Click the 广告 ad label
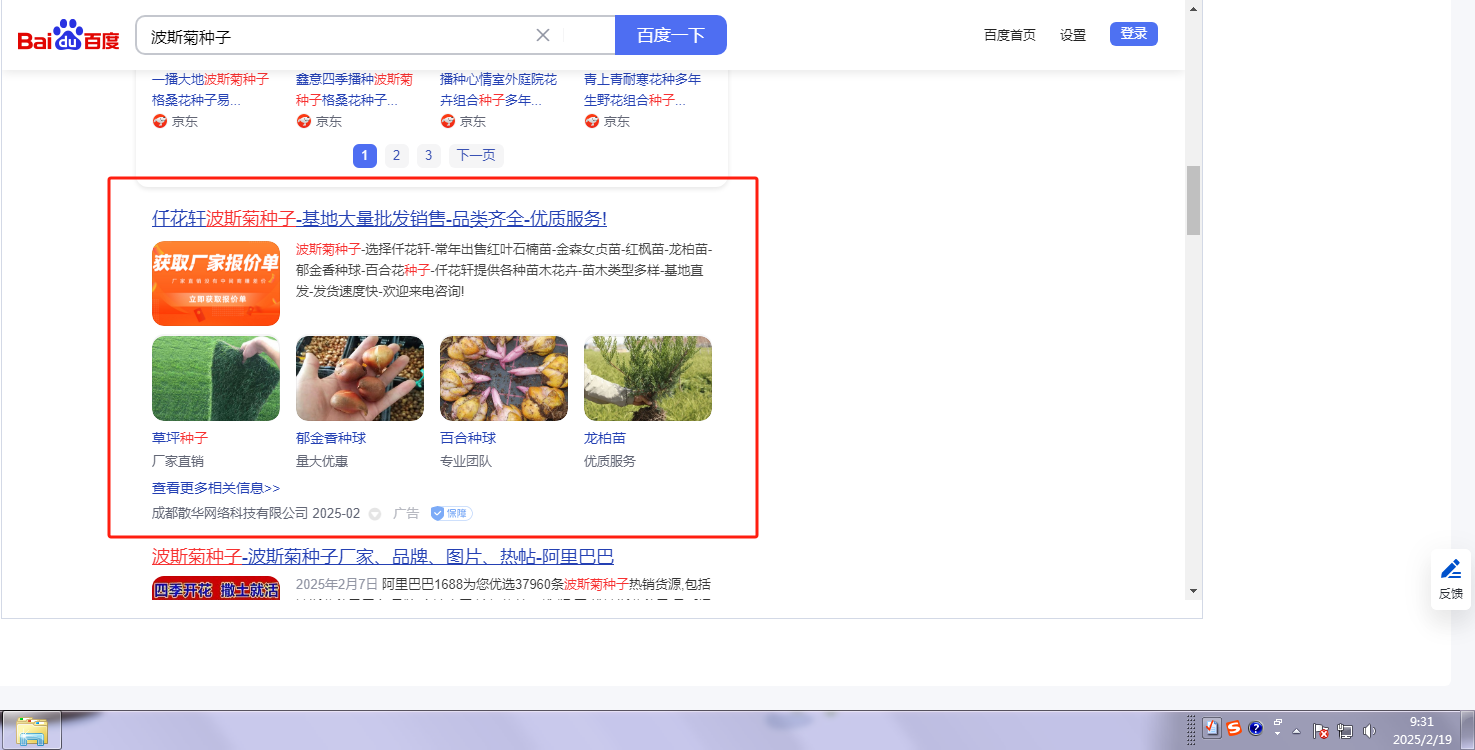1475x750 pixels. tap(406, 513)
